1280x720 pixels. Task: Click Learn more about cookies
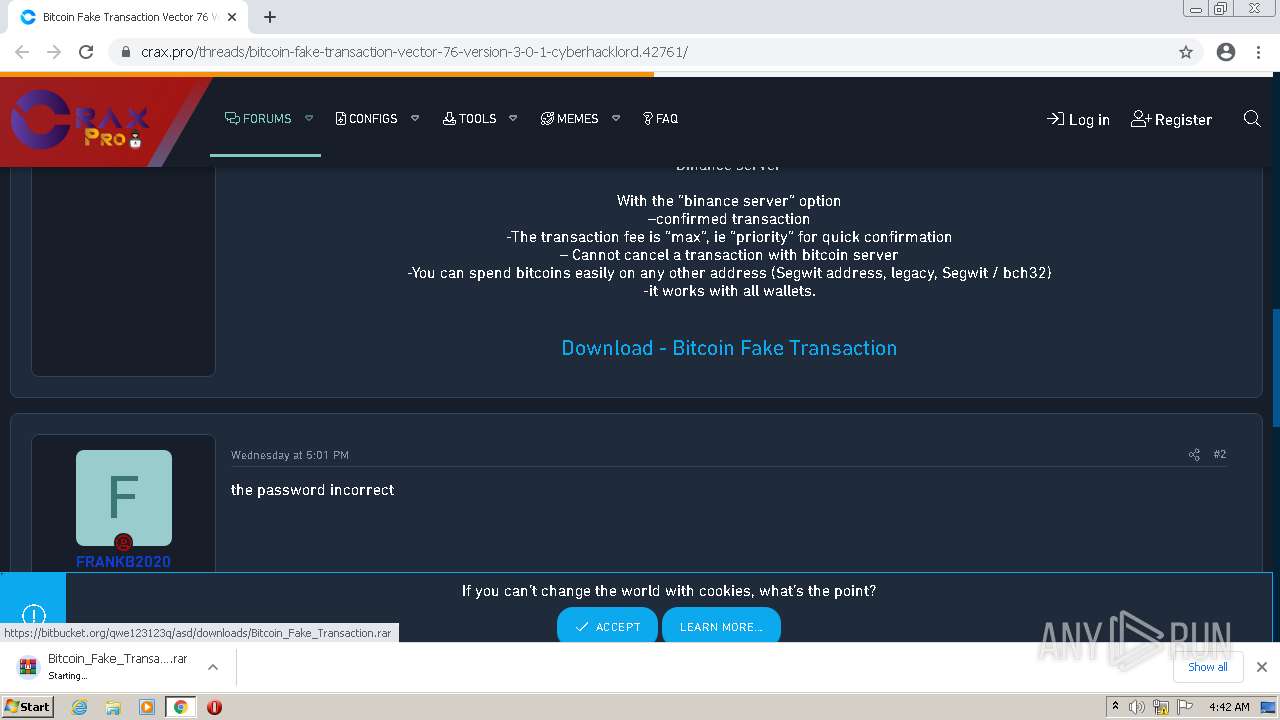[721, 627]
